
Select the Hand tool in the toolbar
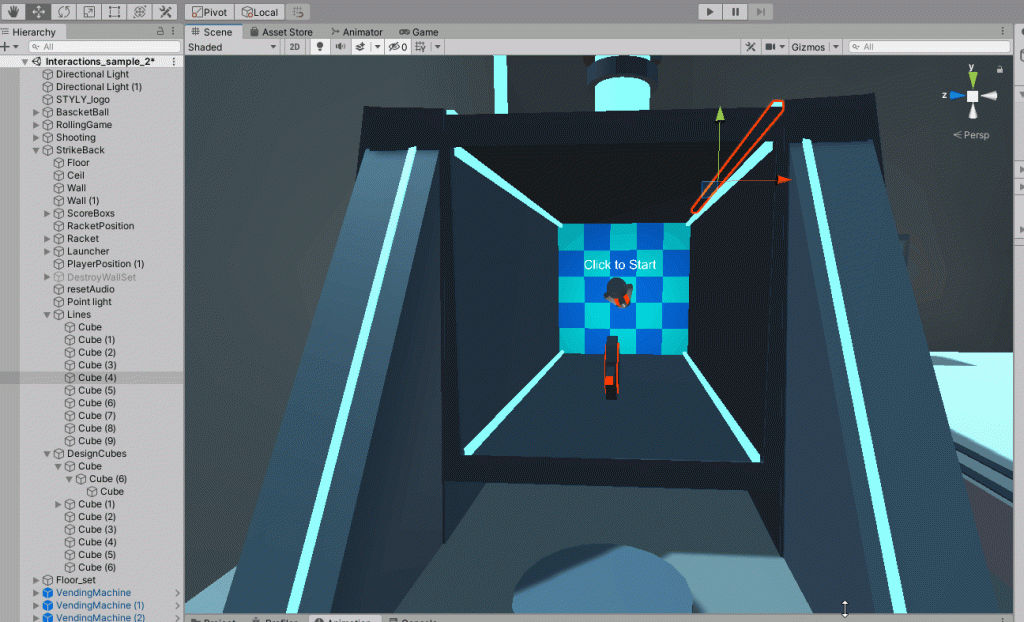coord(13,12)
